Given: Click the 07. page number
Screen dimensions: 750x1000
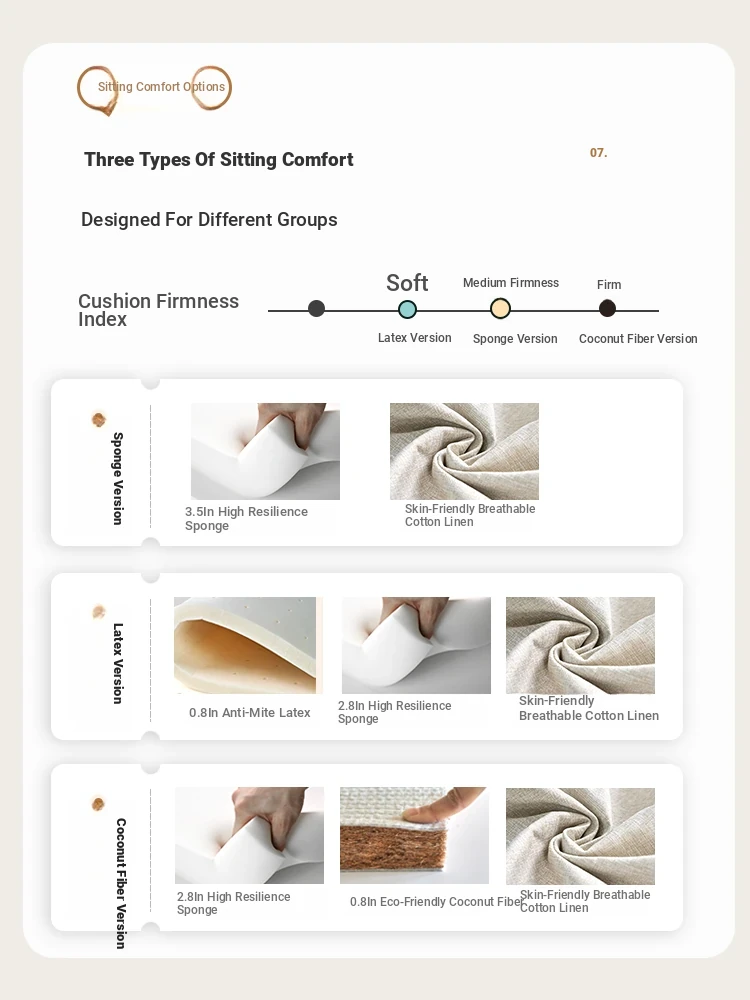Looking at the screenshot, I should coord(598,152).
